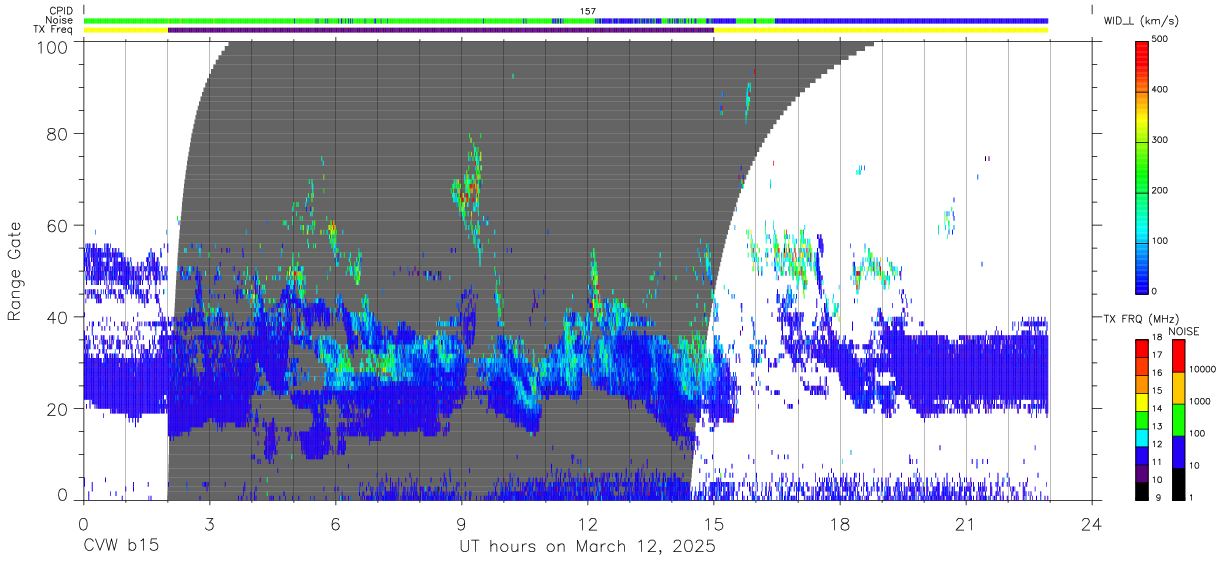This screenshot has width=1228, height=567.
Task: Click the 500 tick on width colorbar
Action: click(1161, 40)
